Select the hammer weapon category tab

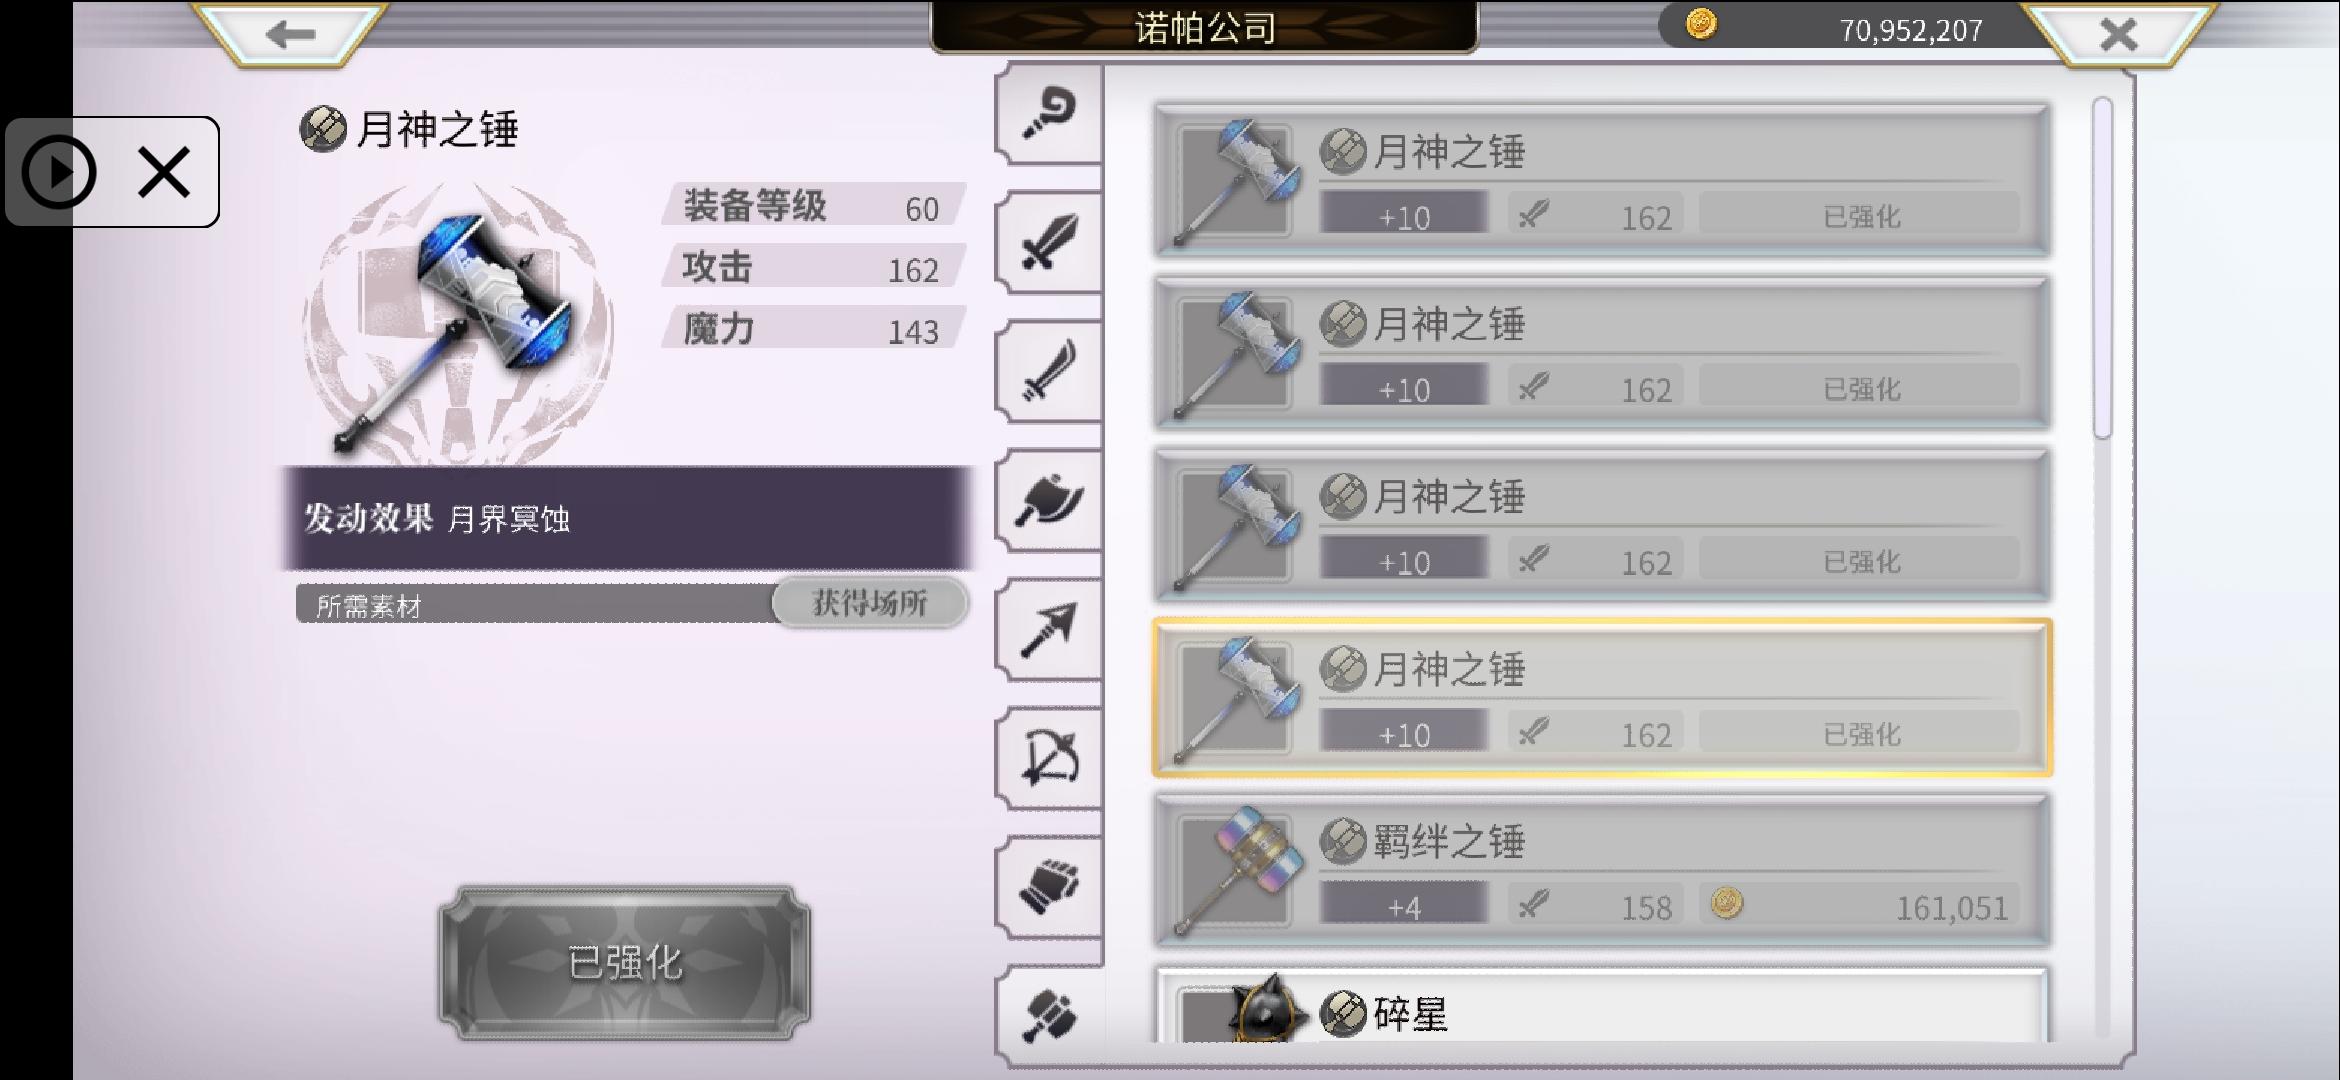1049,1015
